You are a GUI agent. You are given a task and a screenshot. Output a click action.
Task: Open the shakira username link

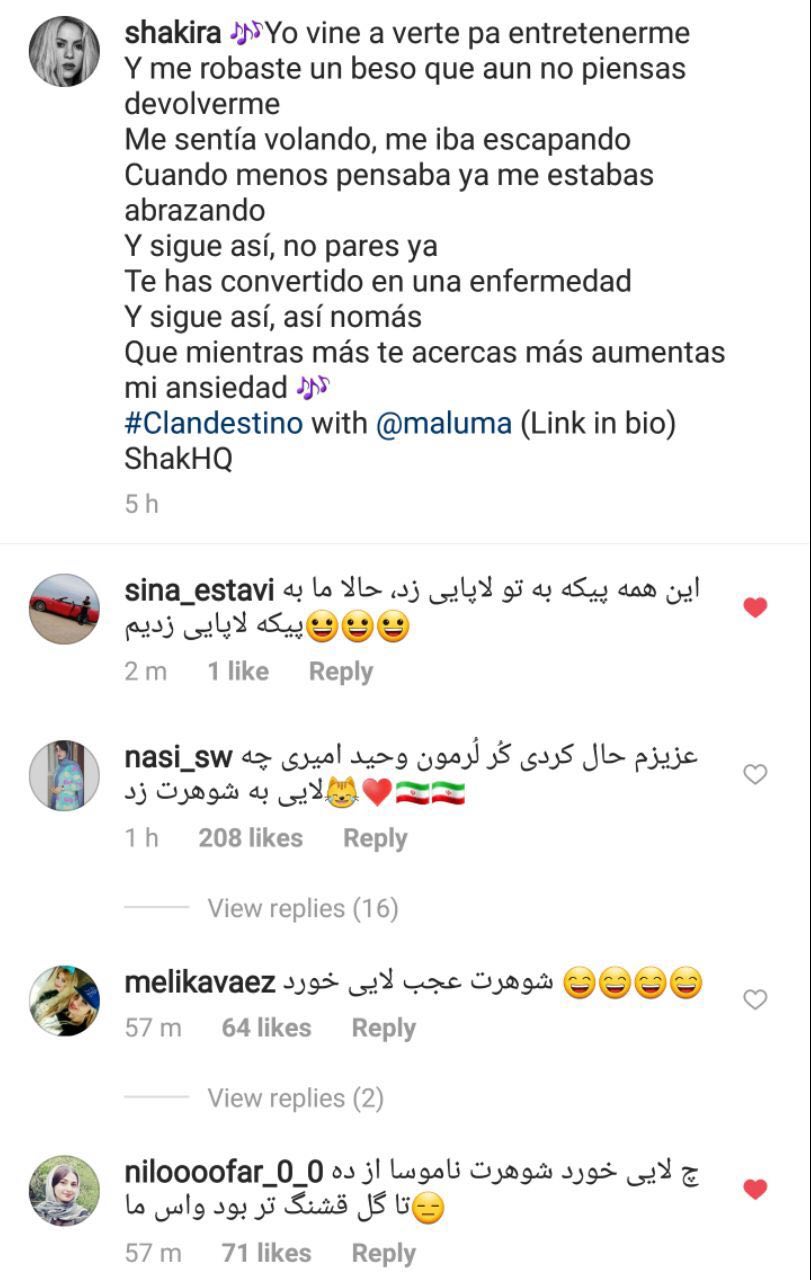172,33
